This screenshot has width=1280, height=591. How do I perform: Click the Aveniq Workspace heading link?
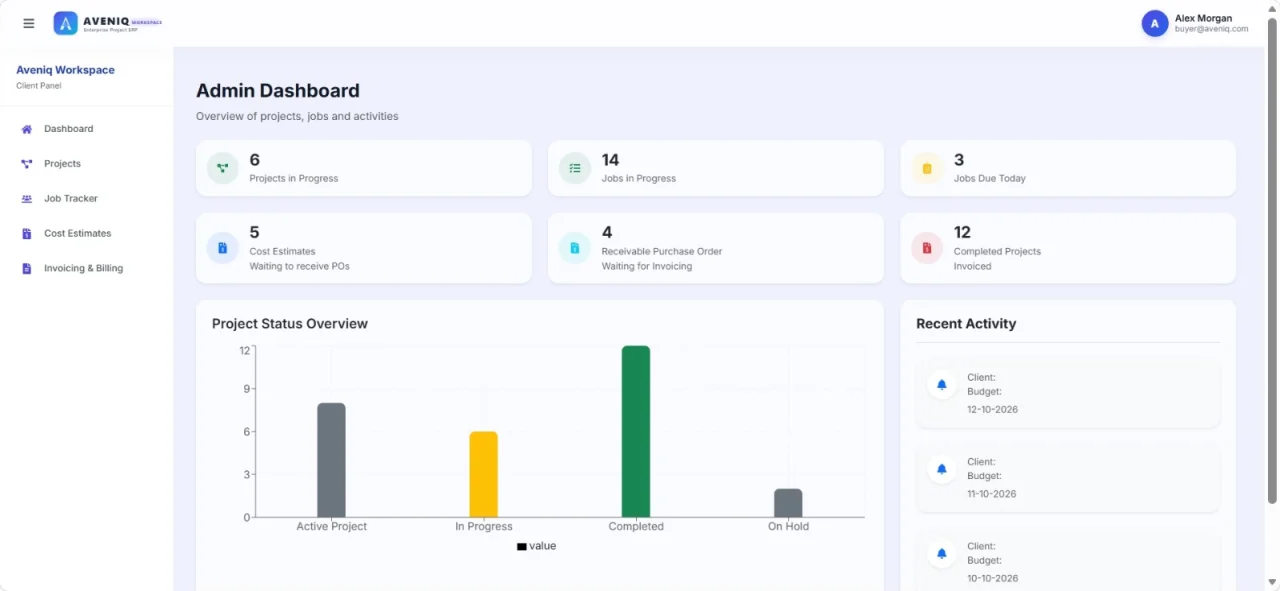[65, 70]
